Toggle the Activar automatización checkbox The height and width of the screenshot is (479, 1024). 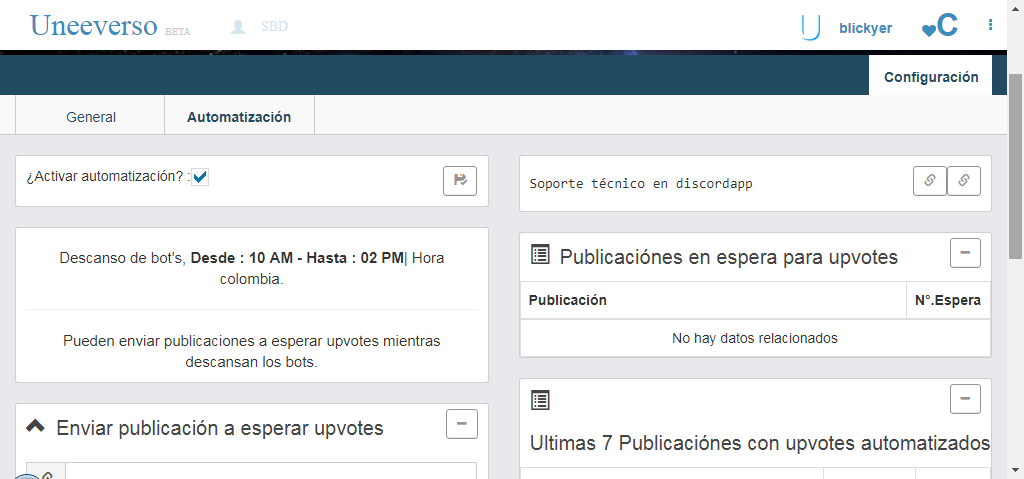(x=200, y=177)
